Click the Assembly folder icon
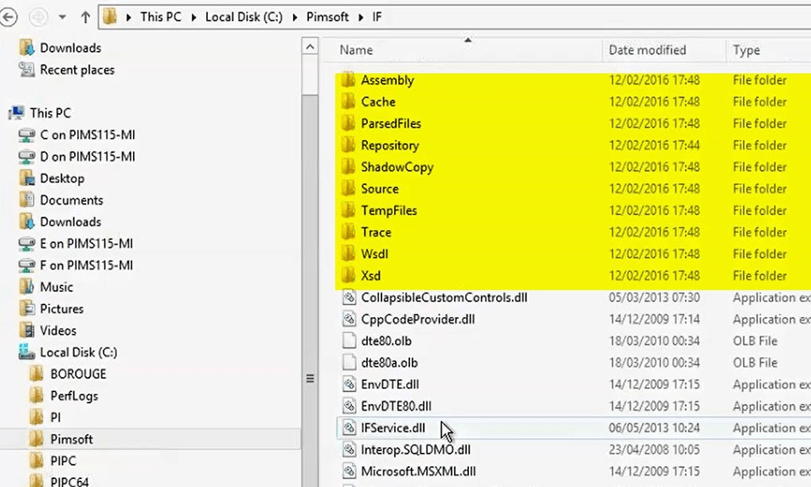811x487 pixels. click(x=349, y=80)
